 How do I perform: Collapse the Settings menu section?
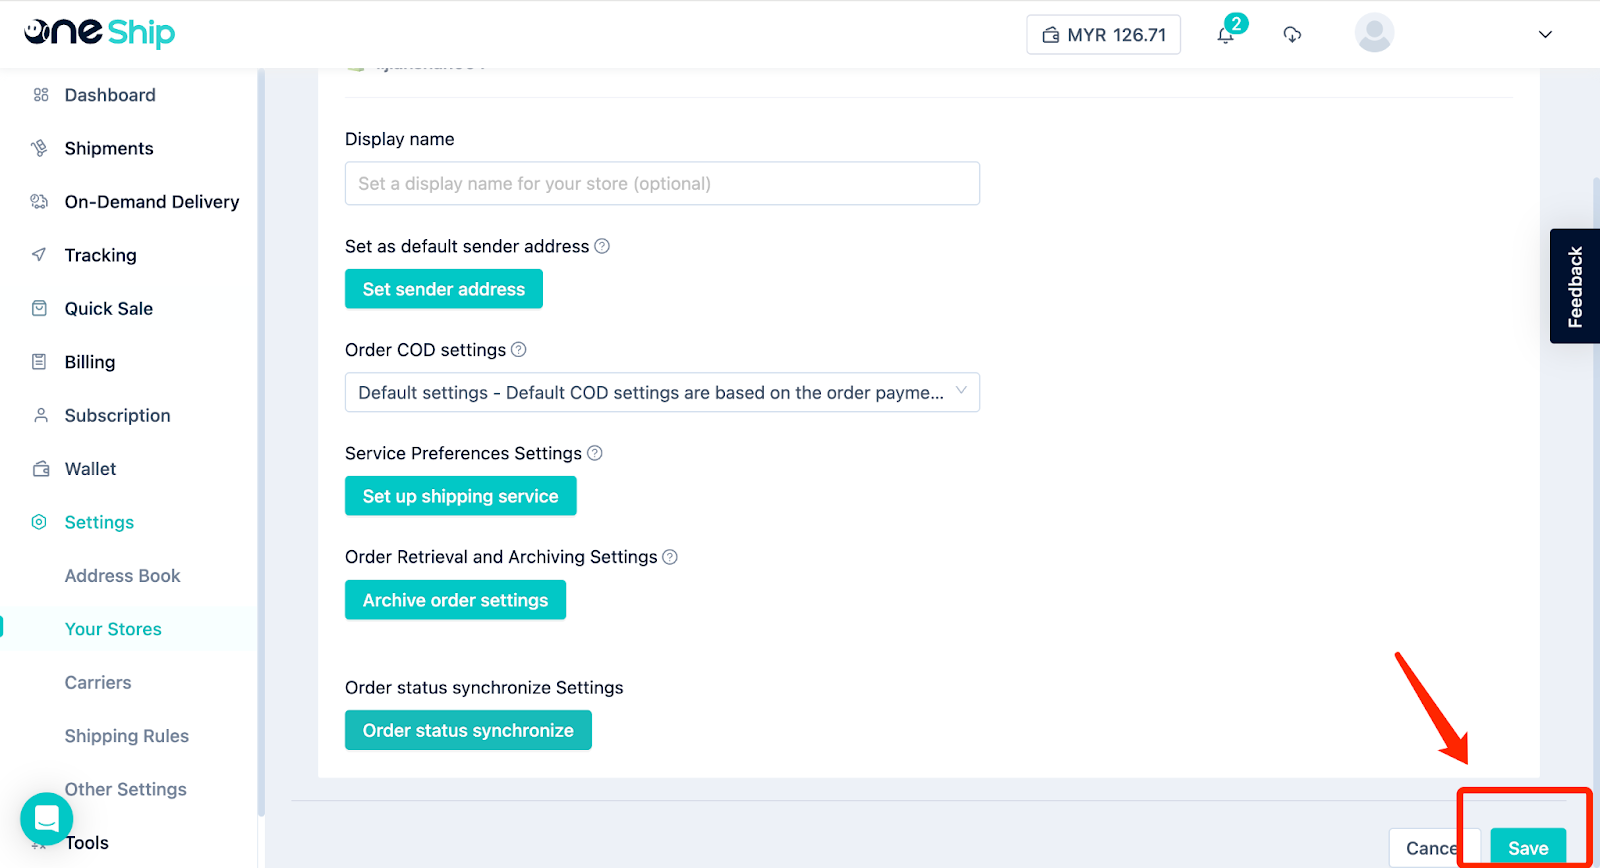(99, 522)
